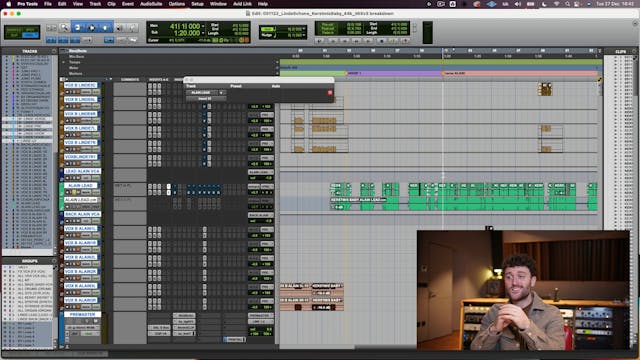
Task: Select the Selector tool
Action: [91, 28]
